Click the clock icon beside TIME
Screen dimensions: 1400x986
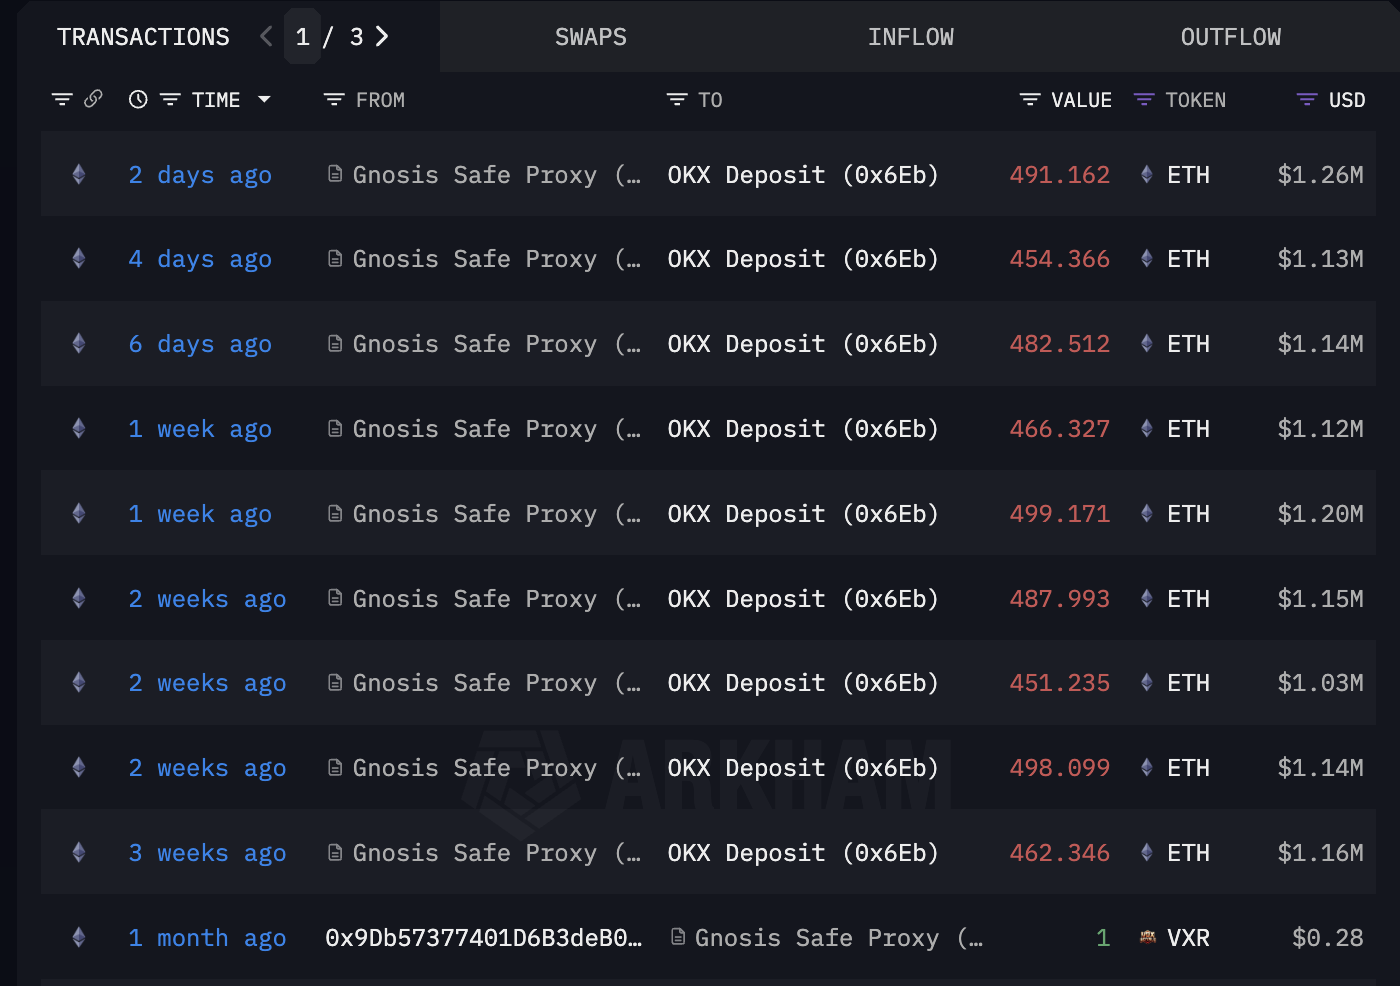coord(138,99)
